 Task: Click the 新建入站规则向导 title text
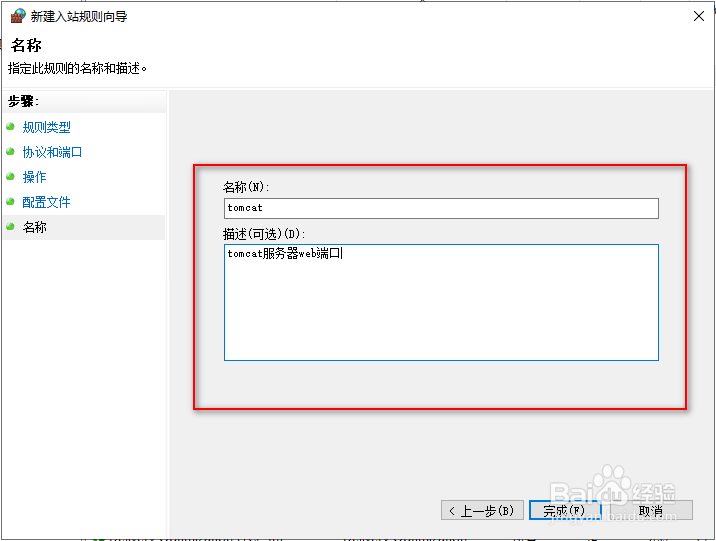click(79, 16)
